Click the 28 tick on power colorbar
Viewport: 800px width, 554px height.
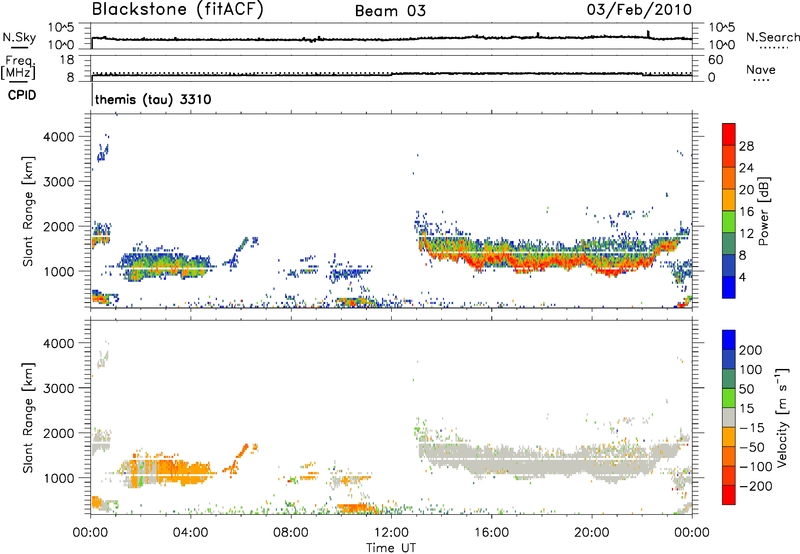(746, 146)
